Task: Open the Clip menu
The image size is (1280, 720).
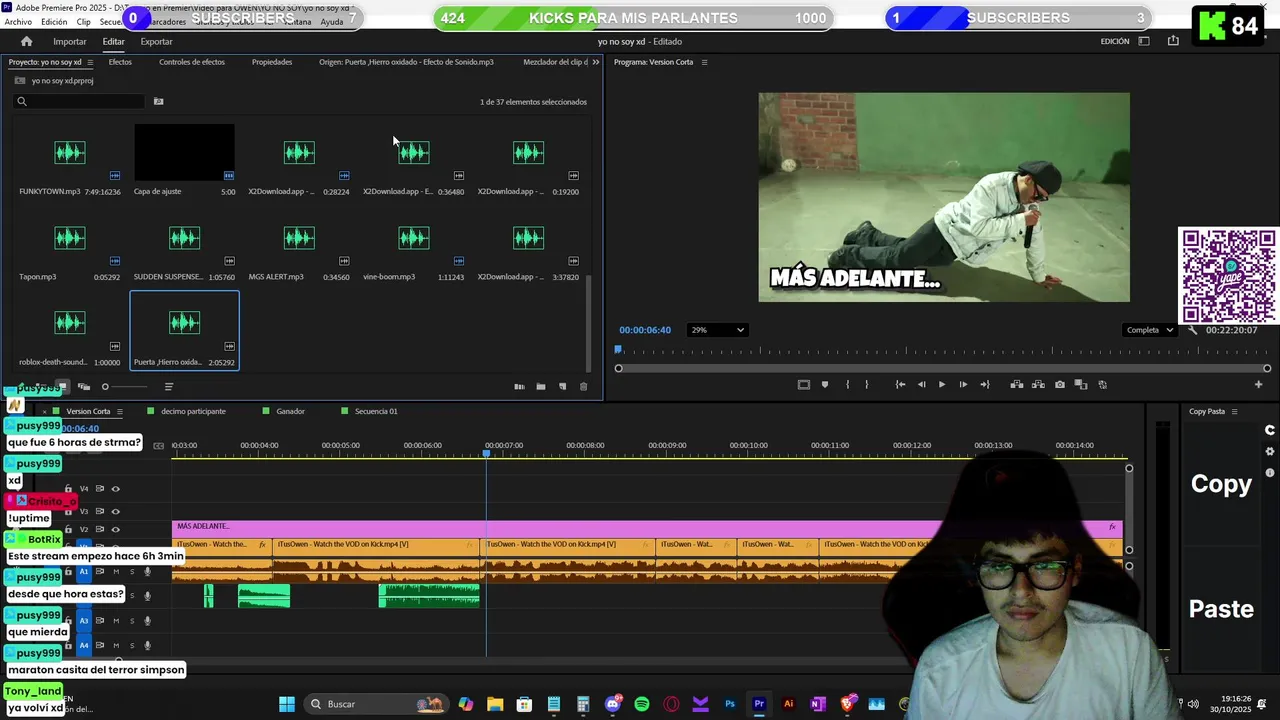Action: (x=84, y=22)
